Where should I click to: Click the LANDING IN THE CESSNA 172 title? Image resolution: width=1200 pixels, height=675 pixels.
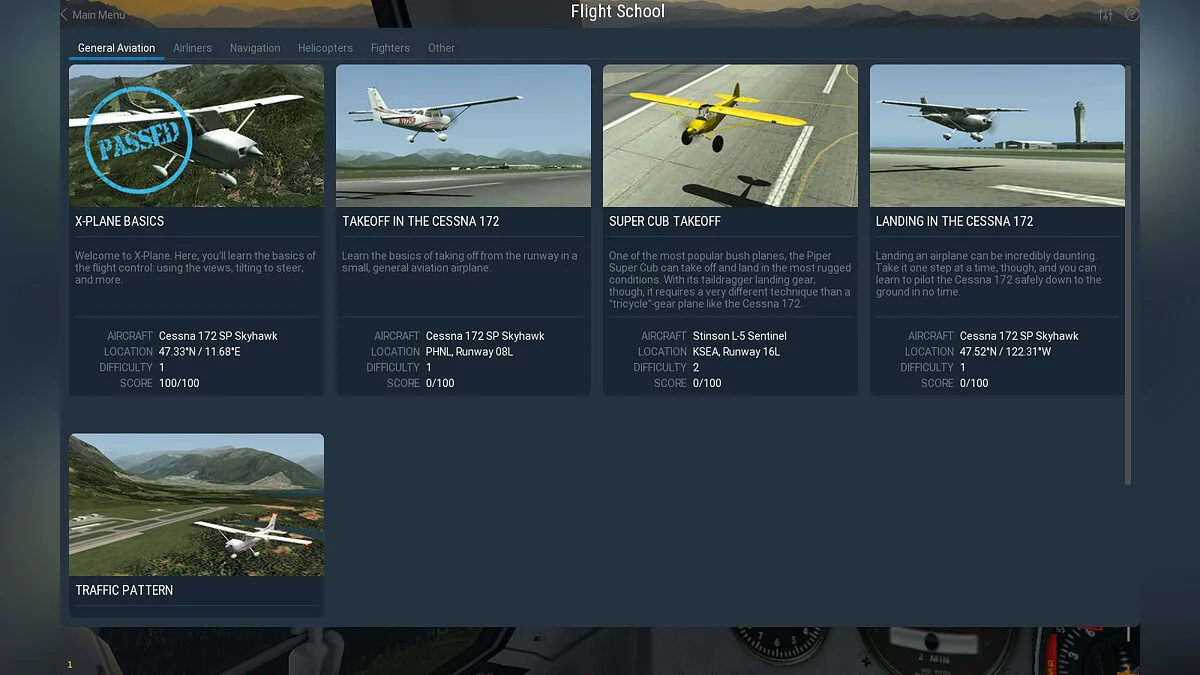[954, 221]
